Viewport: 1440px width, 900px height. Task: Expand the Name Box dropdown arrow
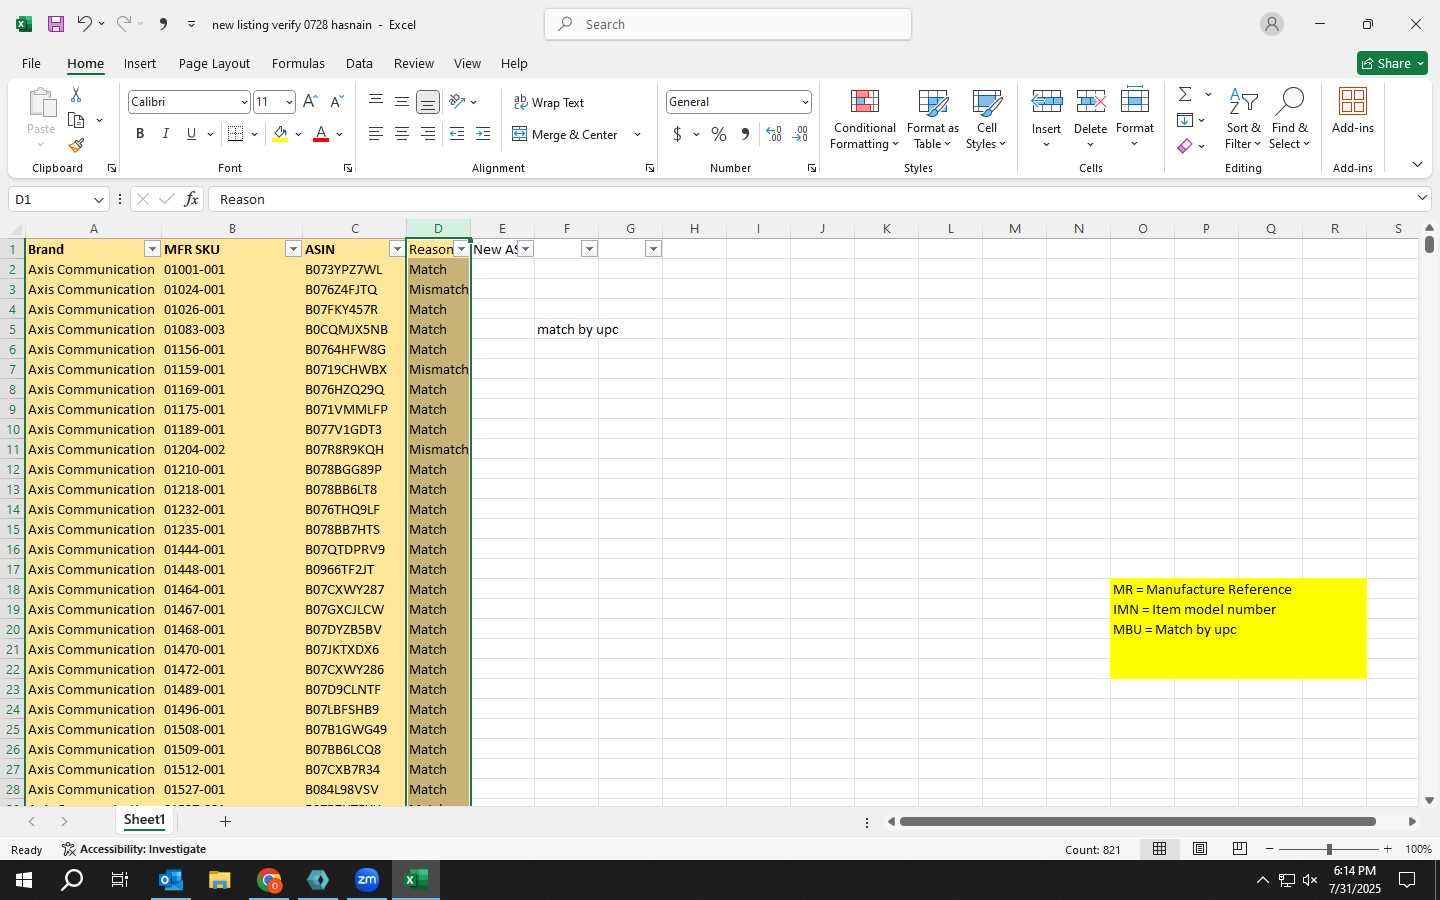tap(98, 199)
